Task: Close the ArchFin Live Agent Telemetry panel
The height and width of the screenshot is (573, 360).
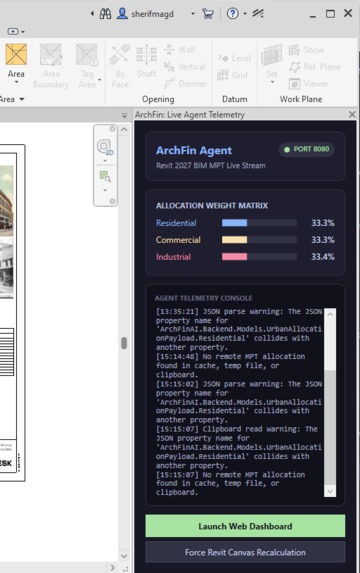Action: coord(352,114)
